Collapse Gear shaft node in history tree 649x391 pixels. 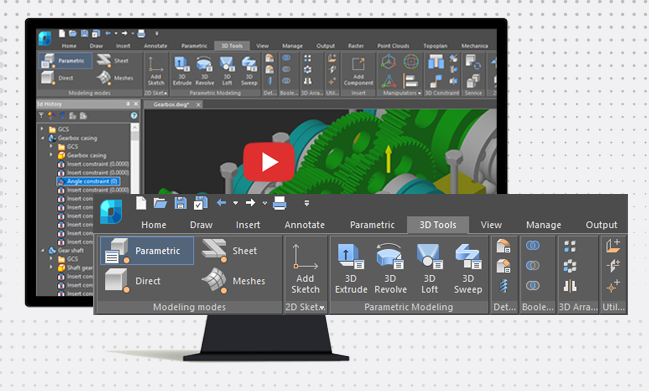42,250
